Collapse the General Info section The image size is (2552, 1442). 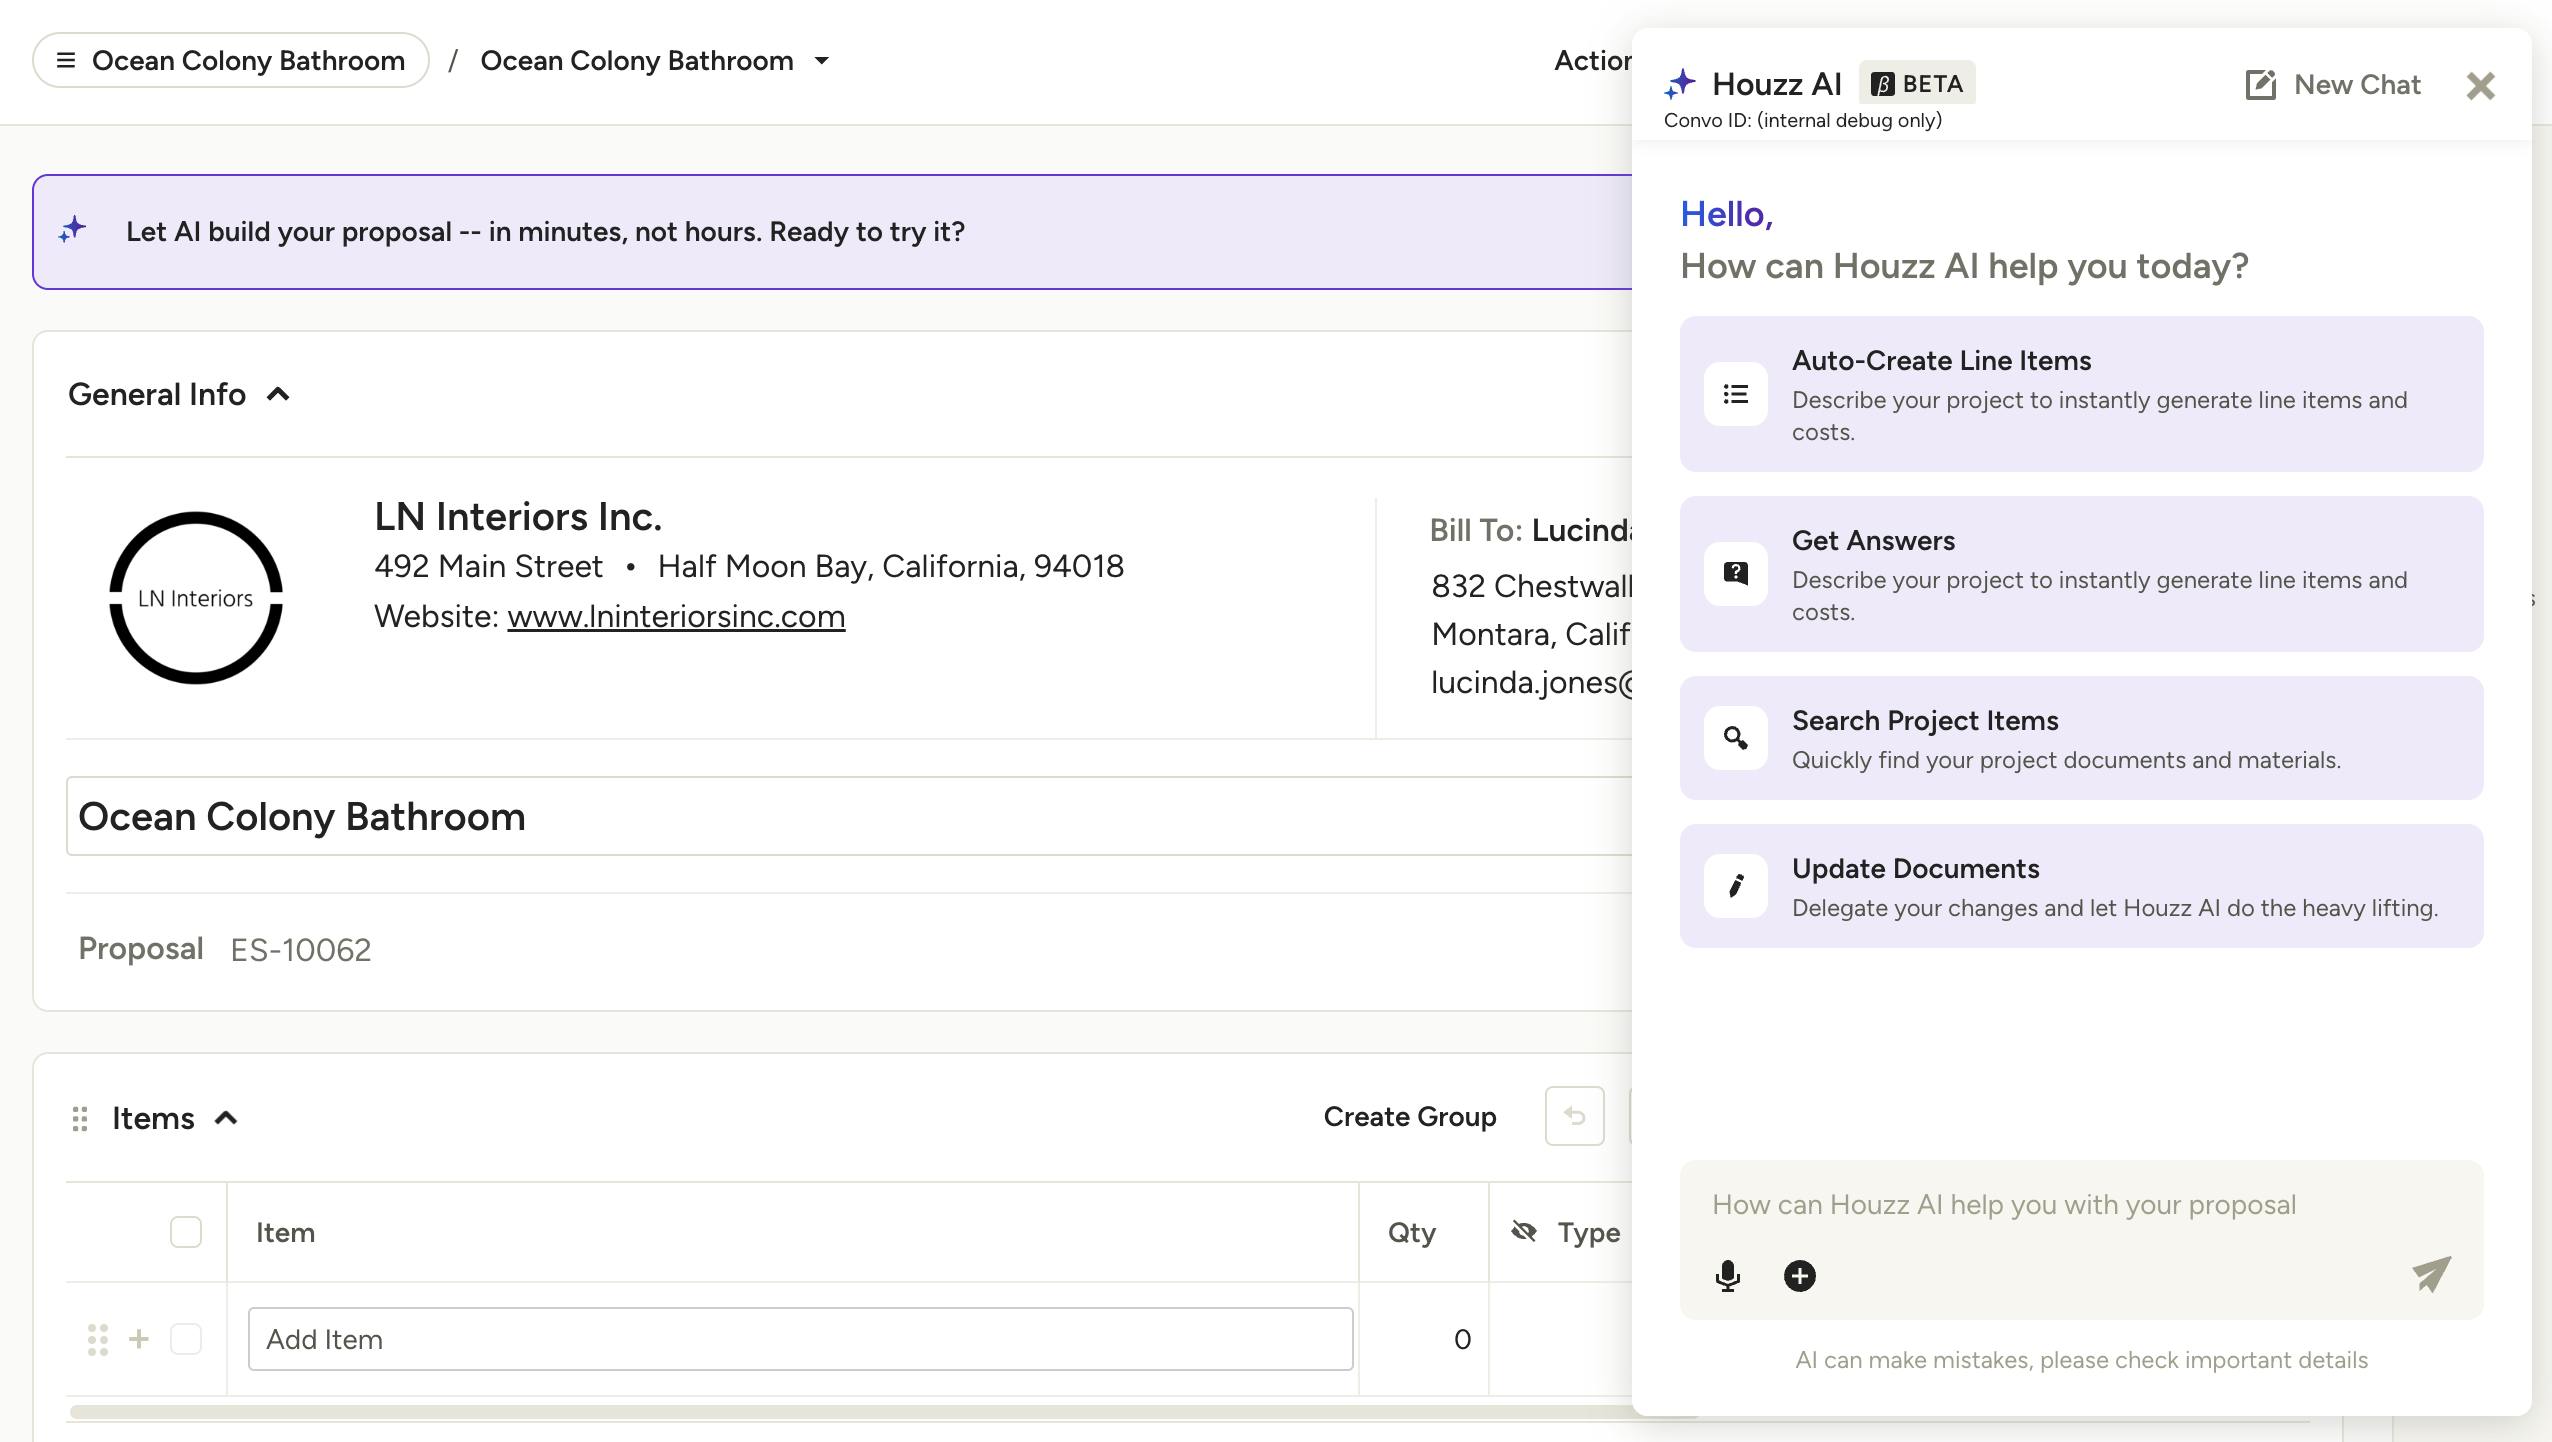click(278, 395)
